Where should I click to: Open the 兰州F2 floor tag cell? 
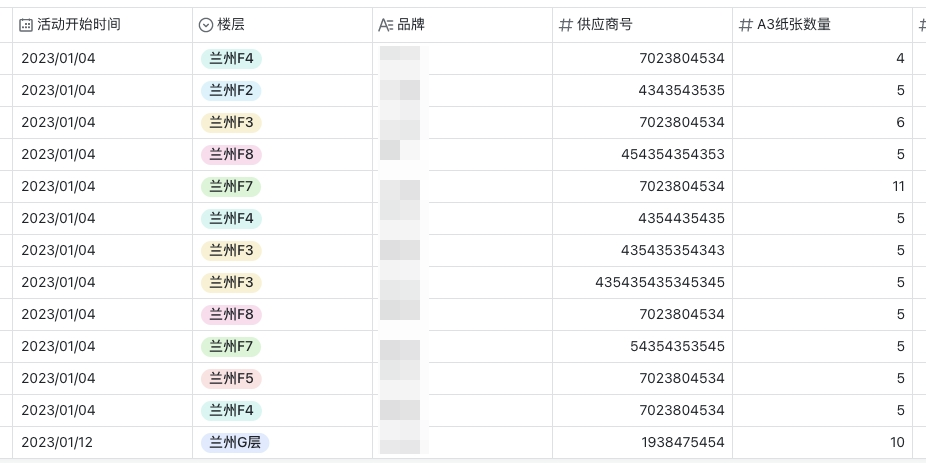tap(231, 90)
